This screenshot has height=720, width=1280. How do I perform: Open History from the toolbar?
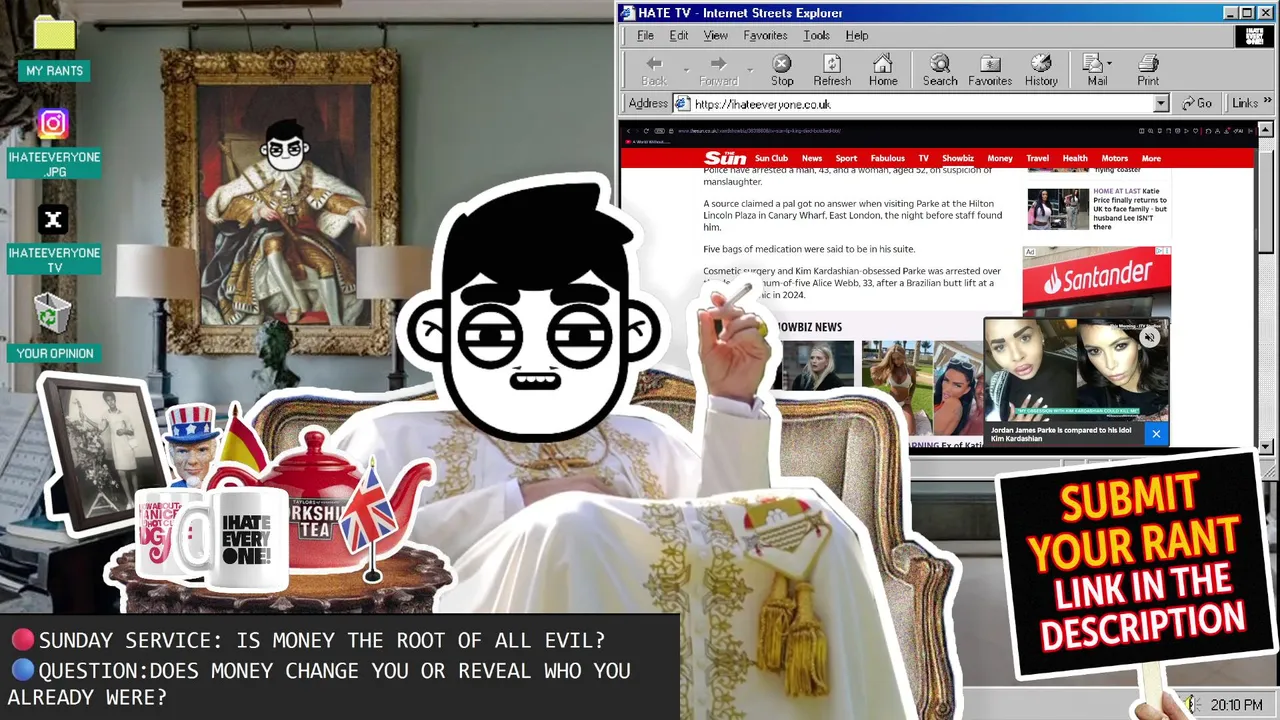click(x=1041, y=70)
